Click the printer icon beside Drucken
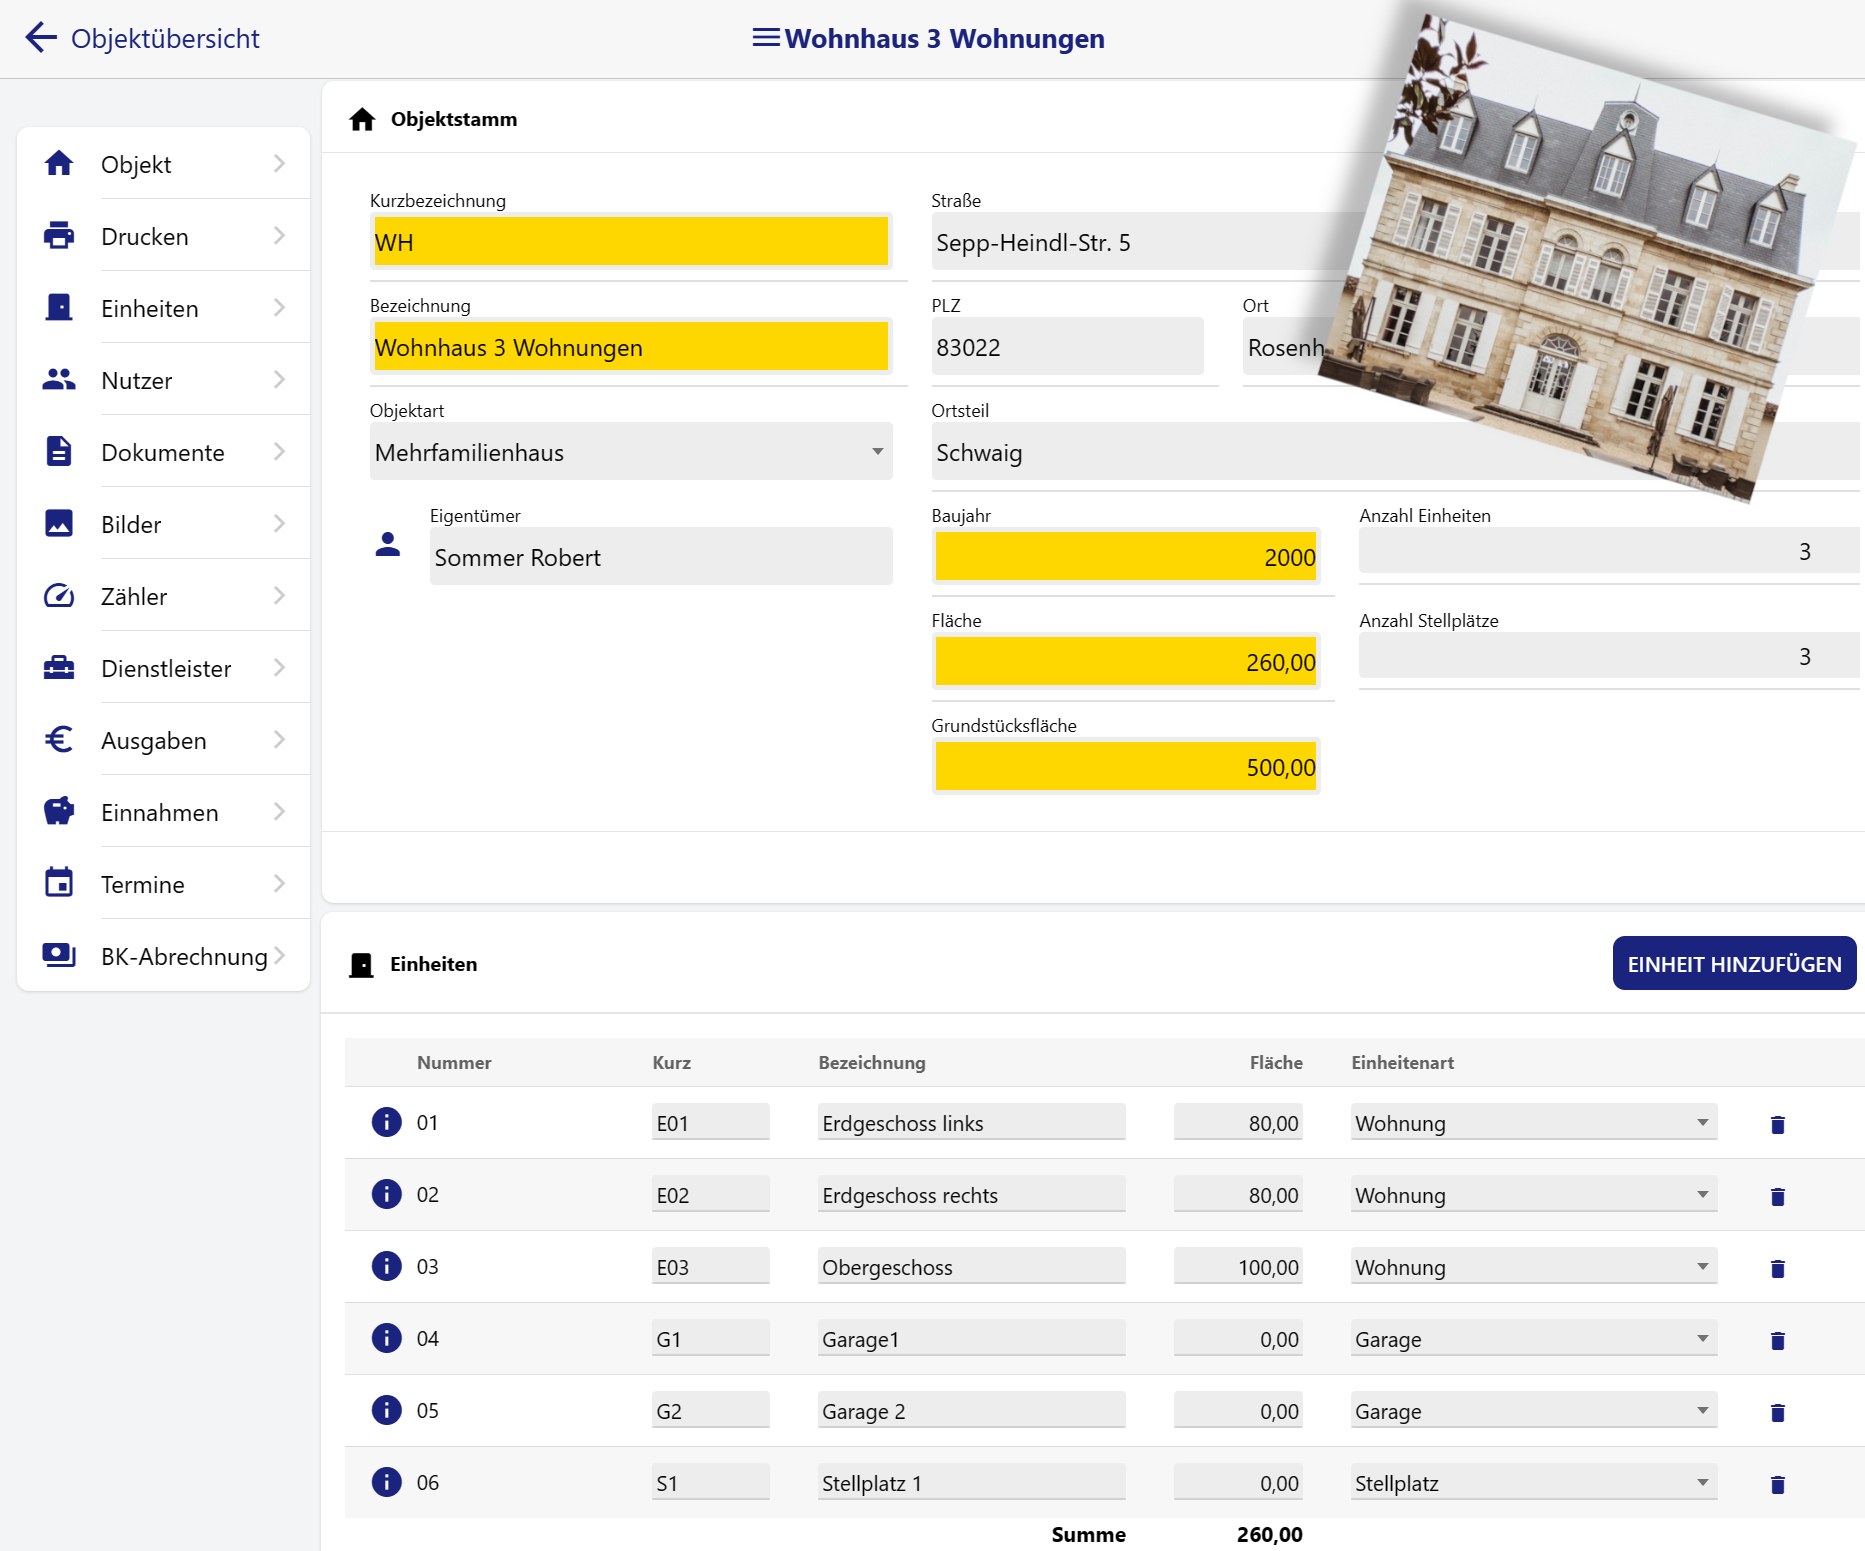 [x=59, y=235]
